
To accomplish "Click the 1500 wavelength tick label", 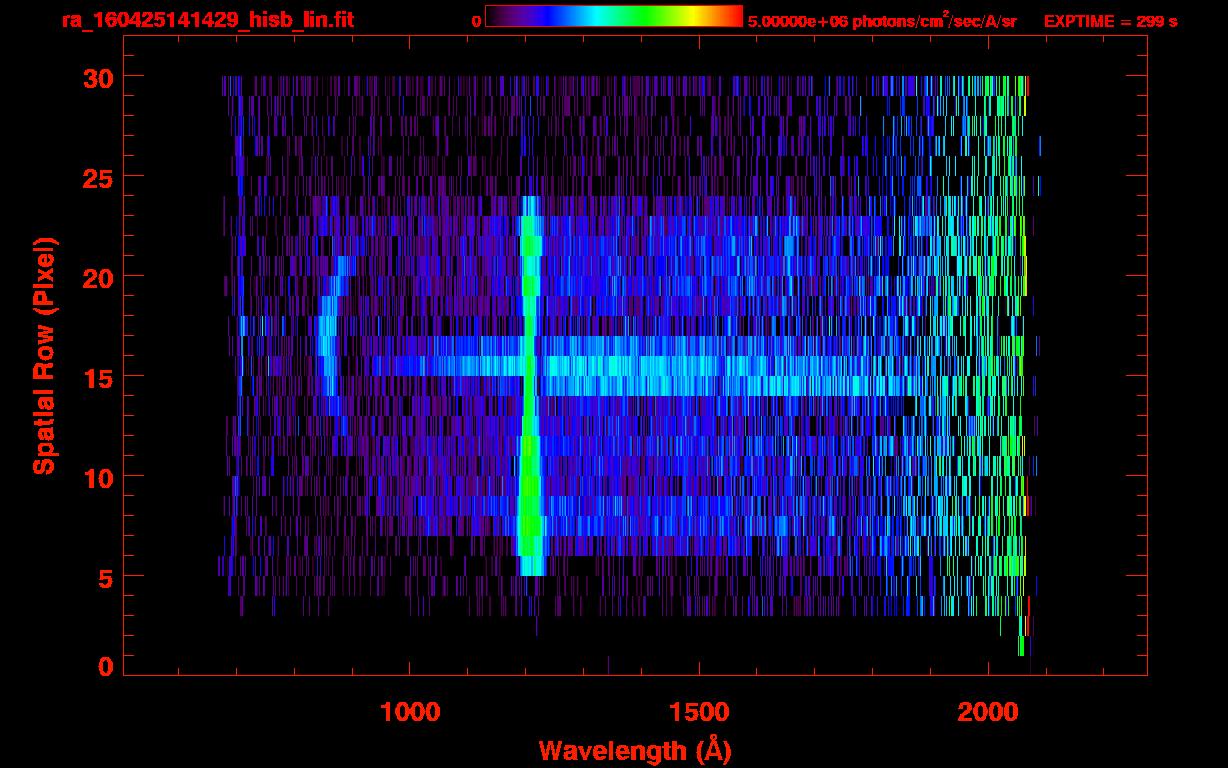I will 698,712.
